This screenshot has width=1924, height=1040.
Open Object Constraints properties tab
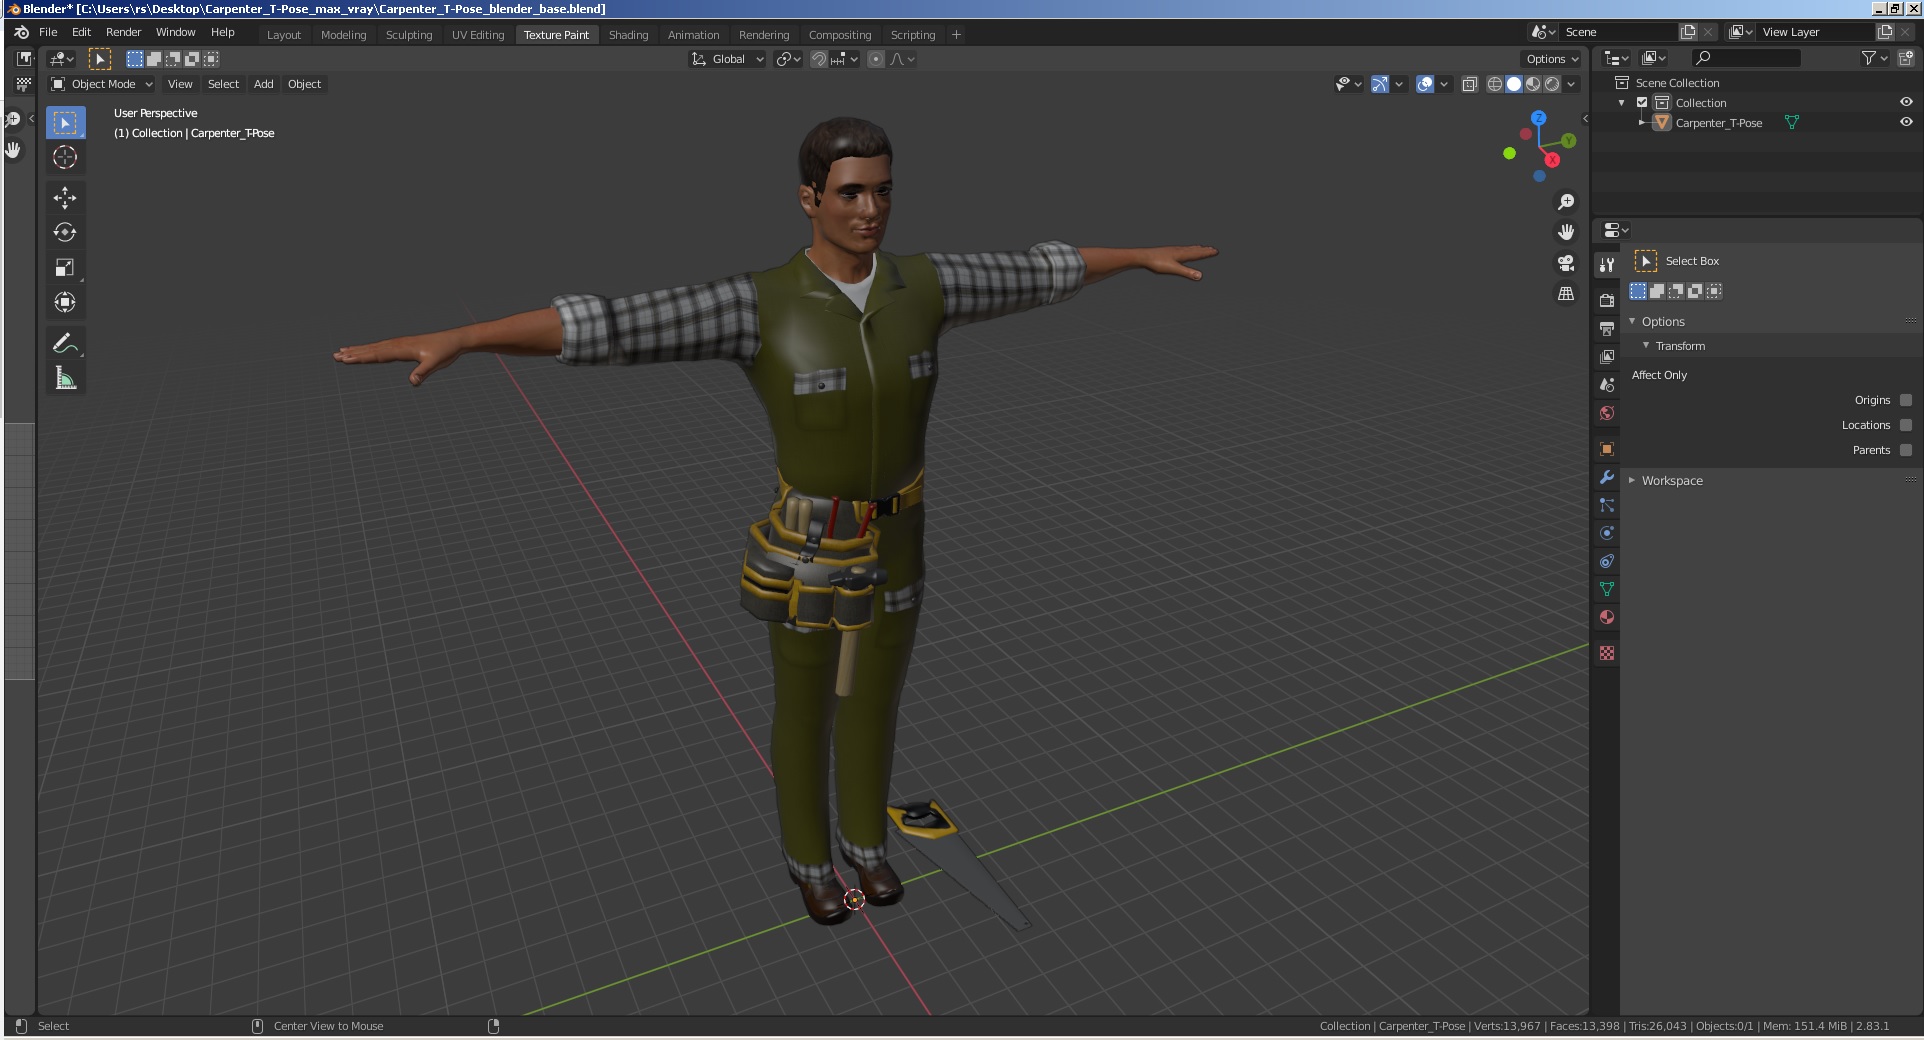[1607, 561]
